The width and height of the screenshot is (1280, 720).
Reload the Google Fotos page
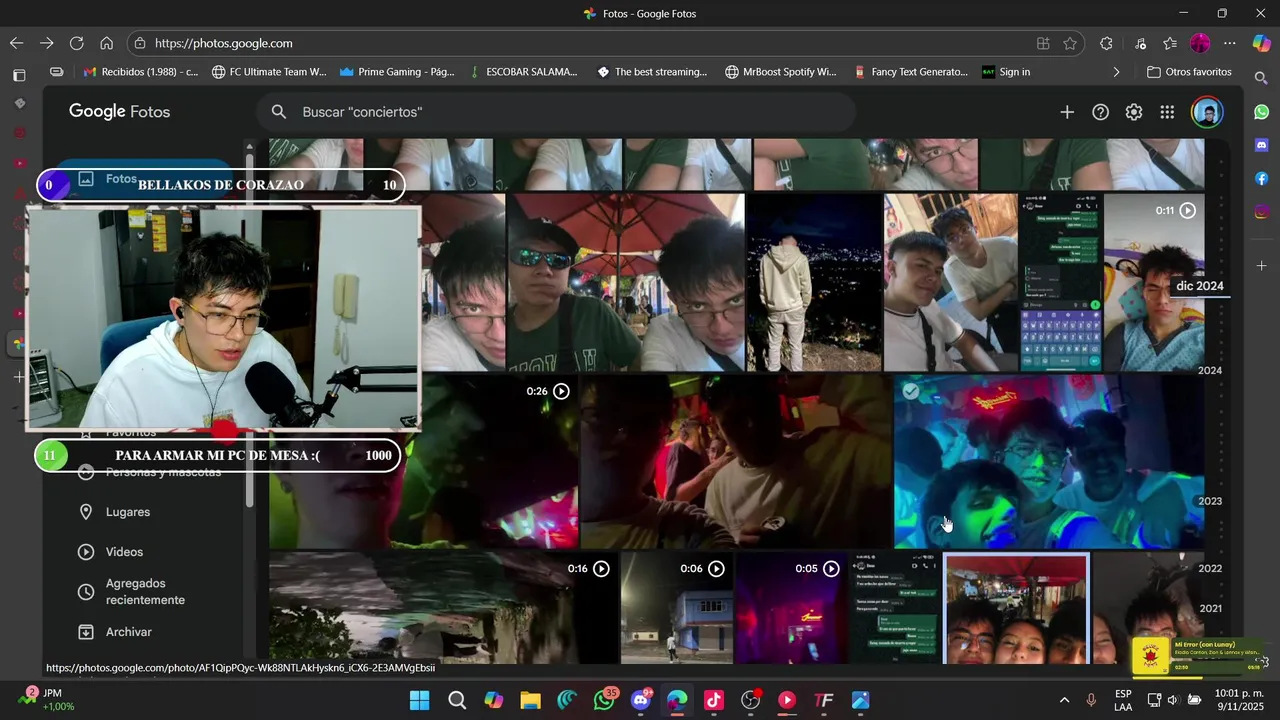coord(76,43)
